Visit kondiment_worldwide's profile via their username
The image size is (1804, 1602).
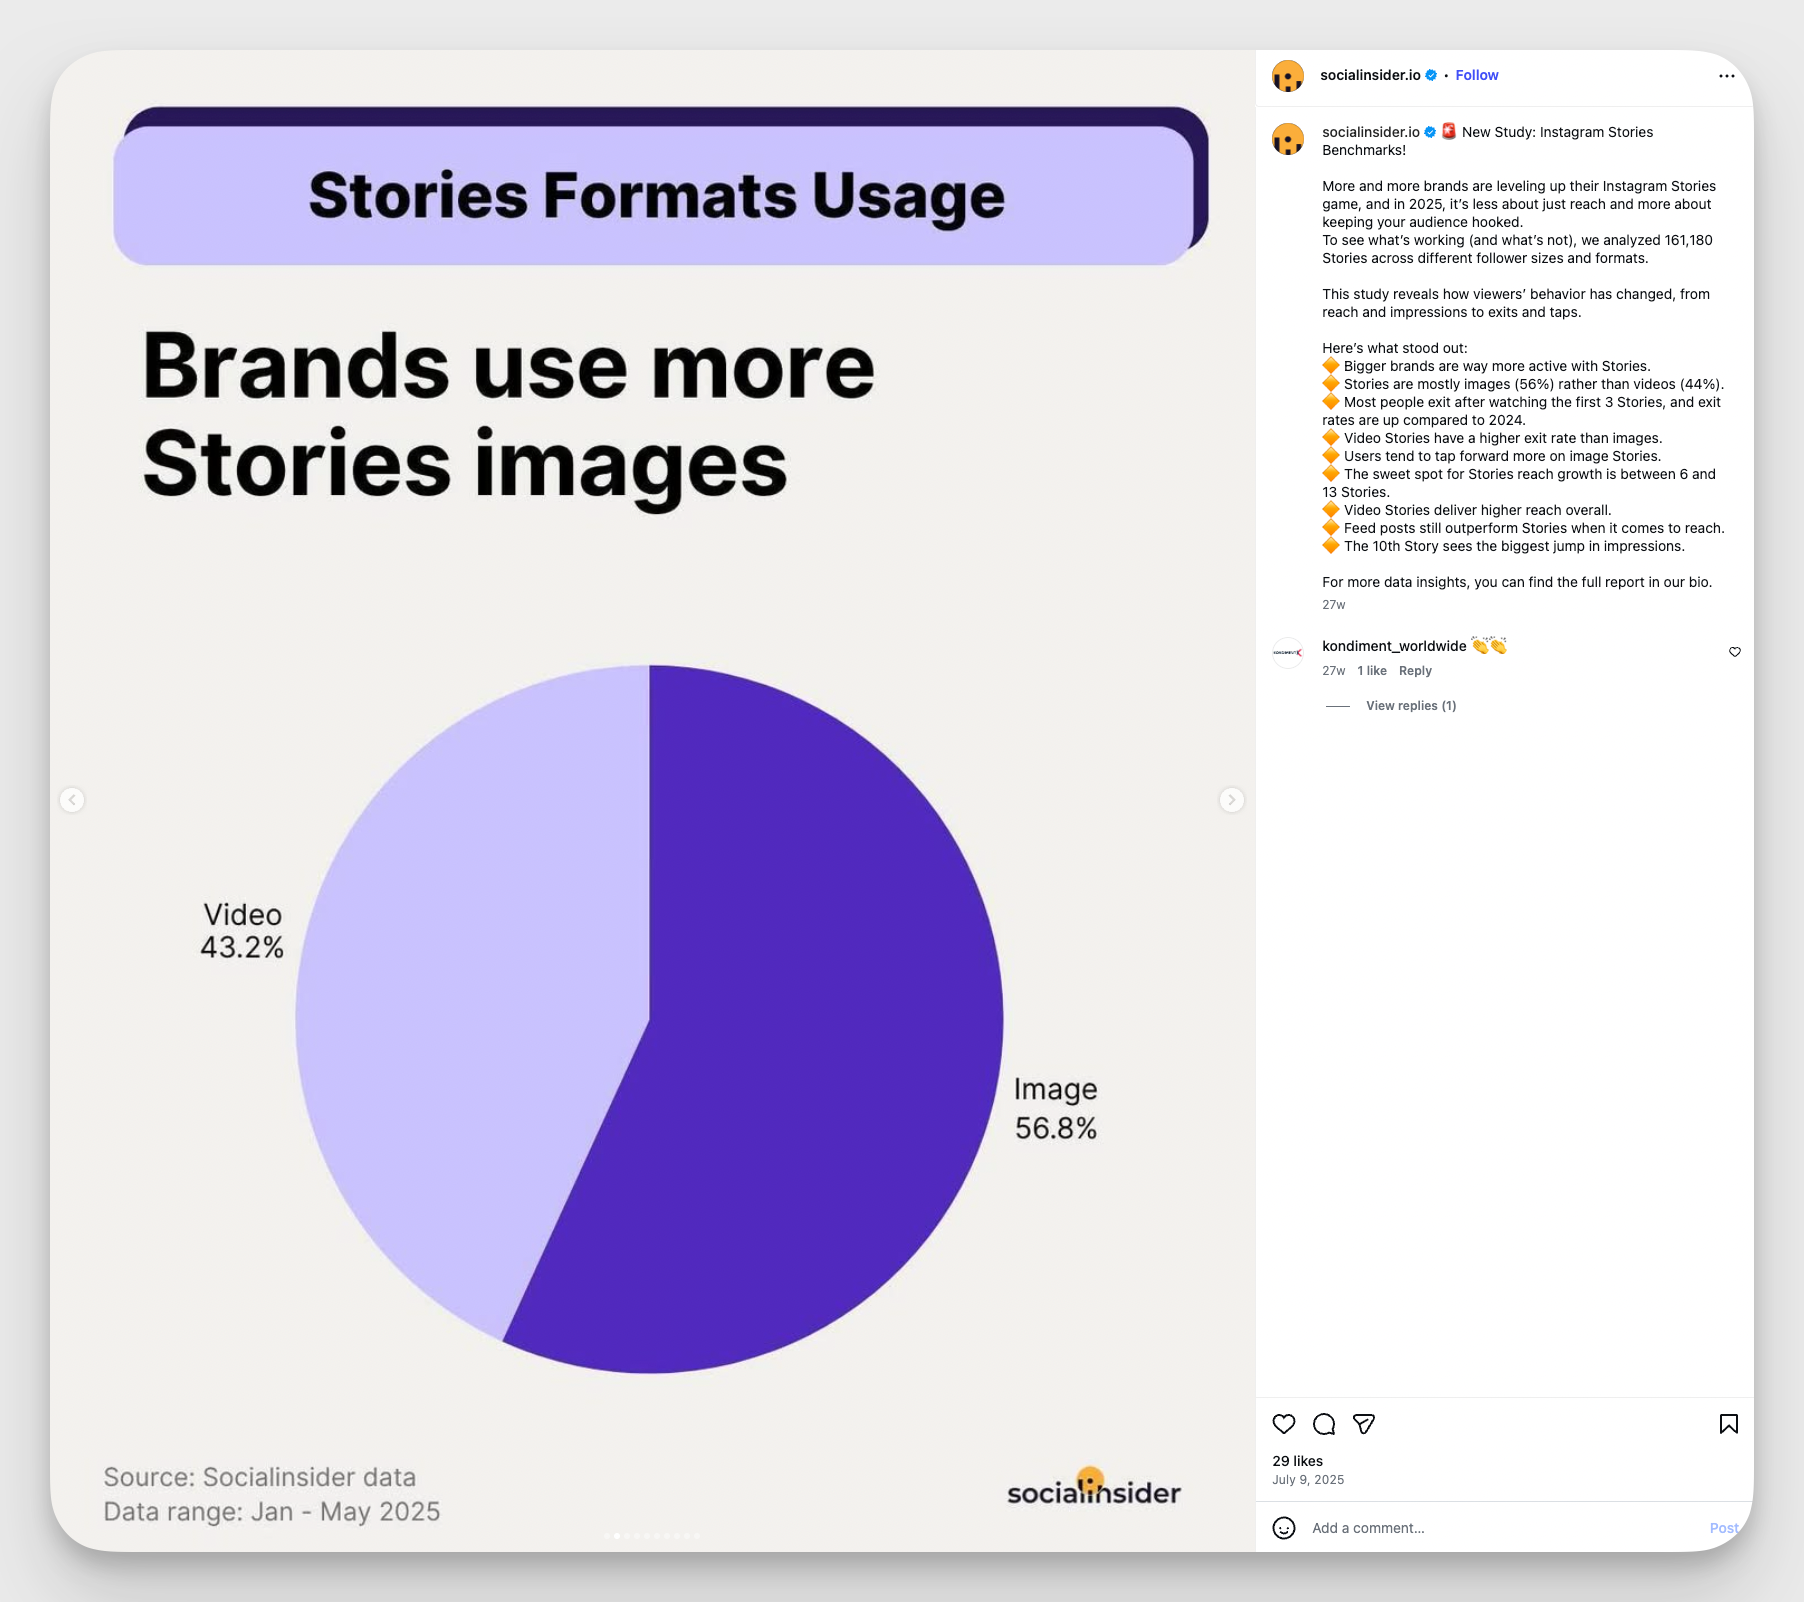tap(1392, 645)
